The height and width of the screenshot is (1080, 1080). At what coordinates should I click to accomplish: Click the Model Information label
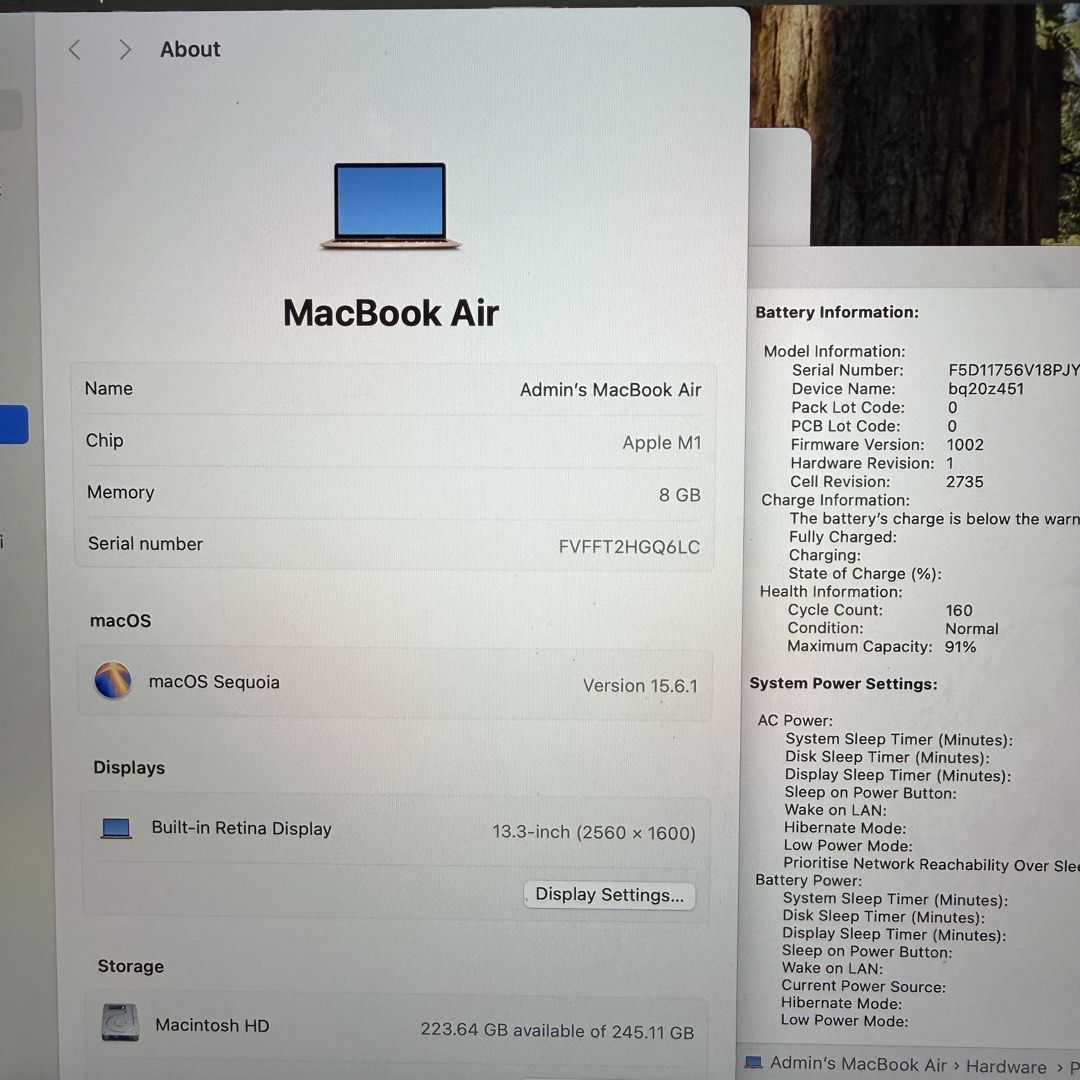click(x=834, y=351)
